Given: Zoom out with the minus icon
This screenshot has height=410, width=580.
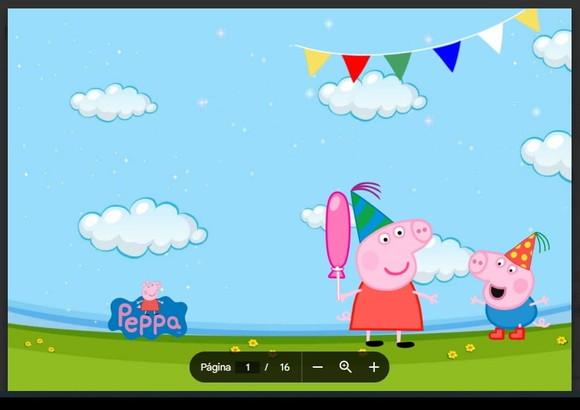Looking at the screenshot, I should [x=317, y=367].
